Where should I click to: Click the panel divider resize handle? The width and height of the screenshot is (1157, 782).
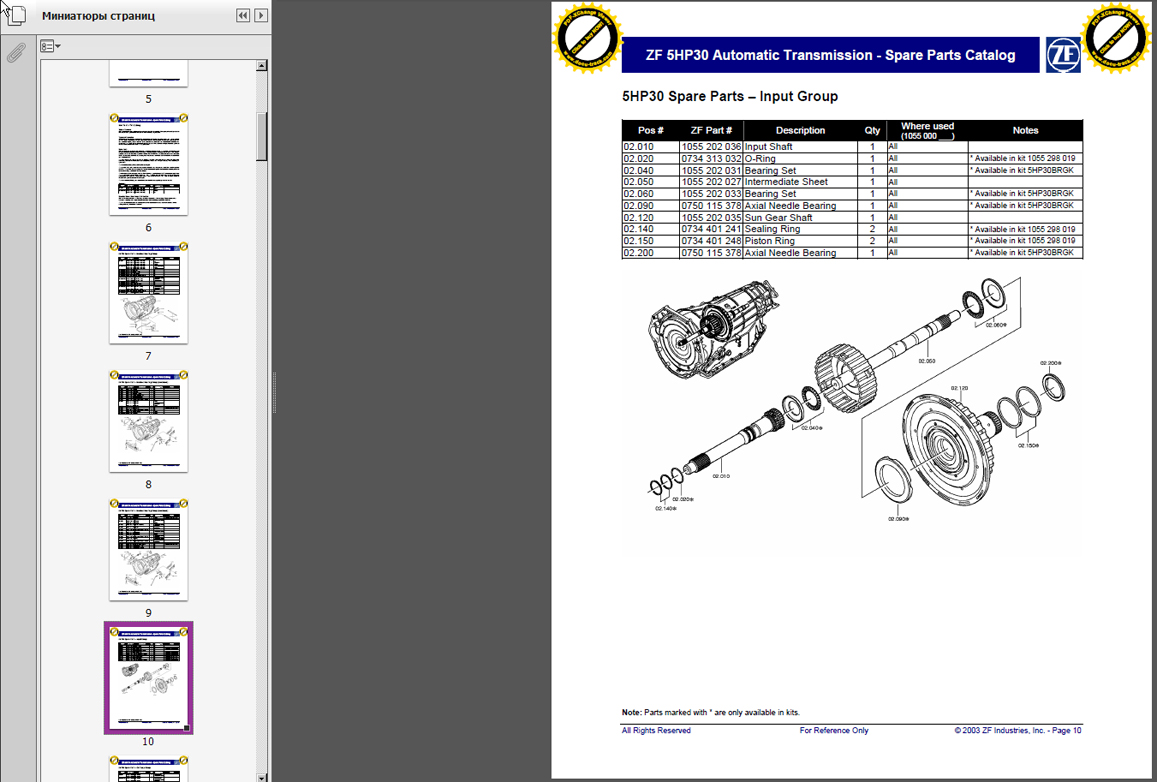point(273,390)
